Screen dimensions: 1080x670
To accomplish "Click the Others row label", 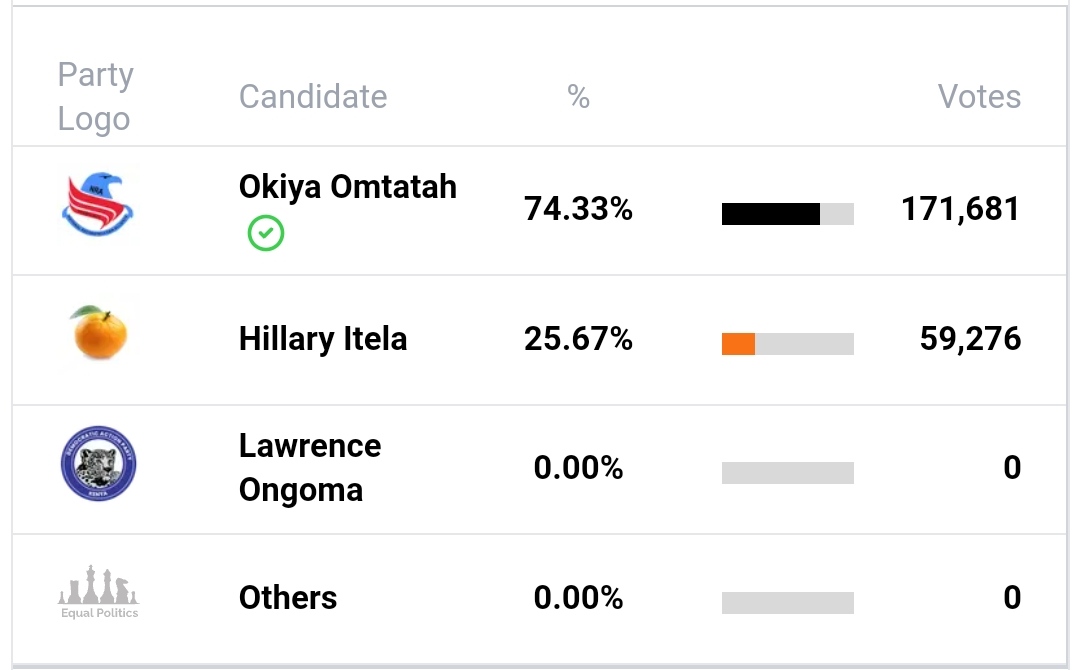I will tap(287, 598).
